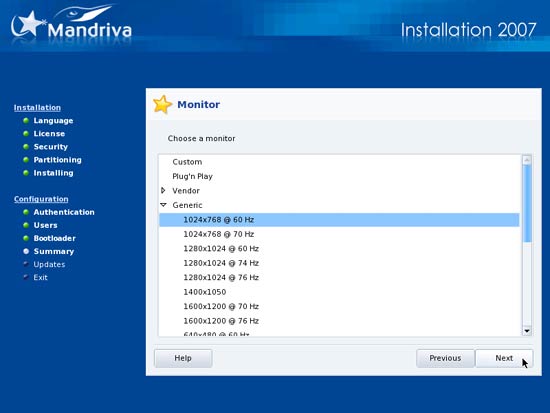Click the Generic label in the list

pyautogui.click(x=187, y=205)
